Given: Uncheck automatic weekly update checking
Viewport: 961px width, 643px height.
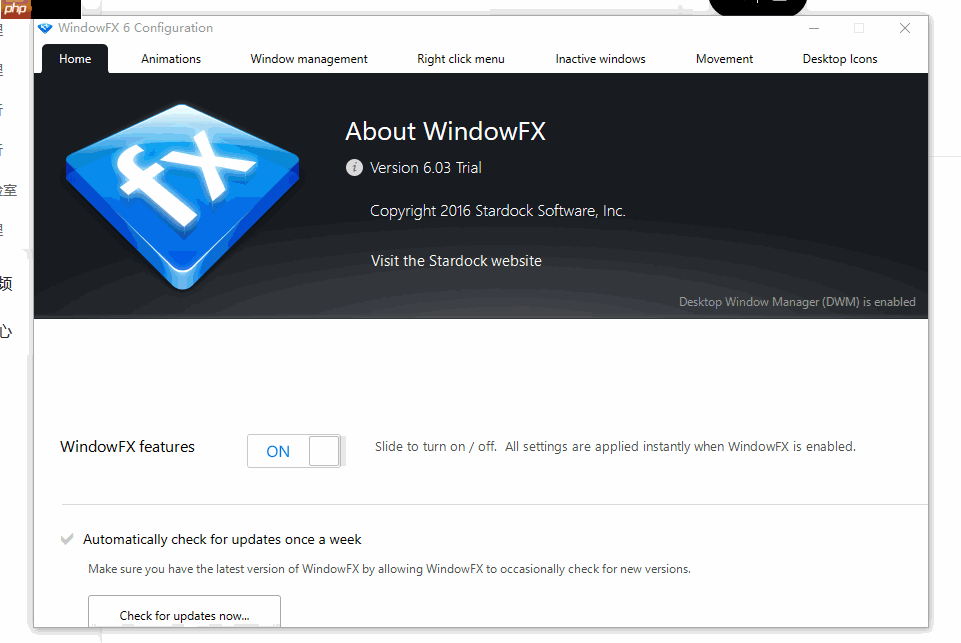Looking at the screenshot, I should 67,539.
